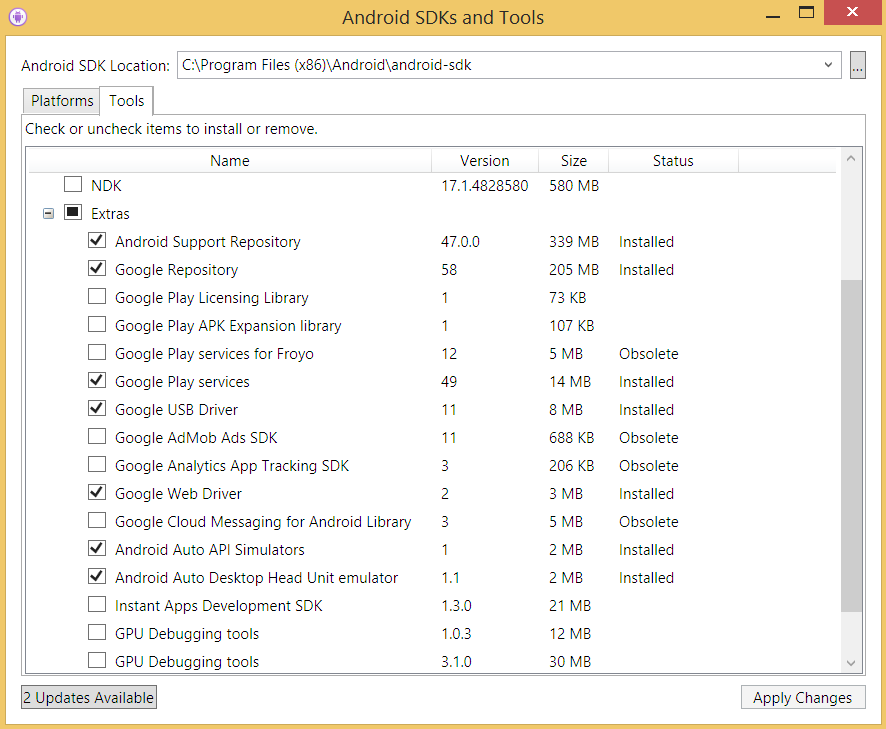The width and height of the screenshot is (886, 729).
Task: Collapse the Extras tree group
Action: (48, 213)
